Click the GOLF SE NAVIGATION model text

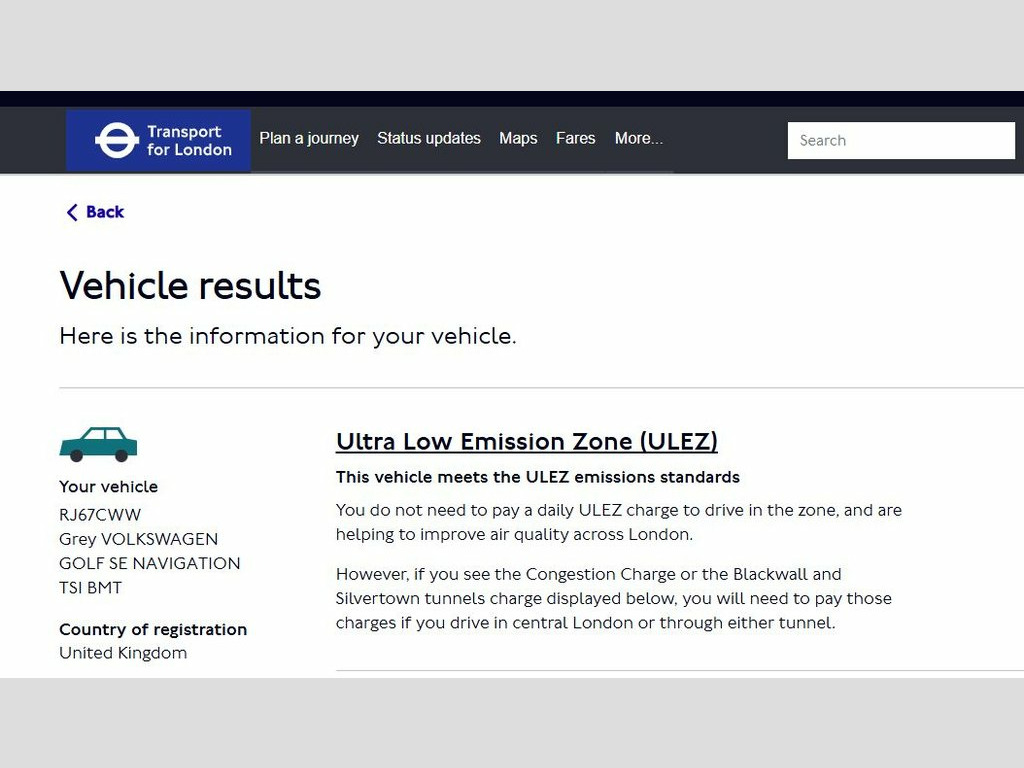[x=150, y=563]
